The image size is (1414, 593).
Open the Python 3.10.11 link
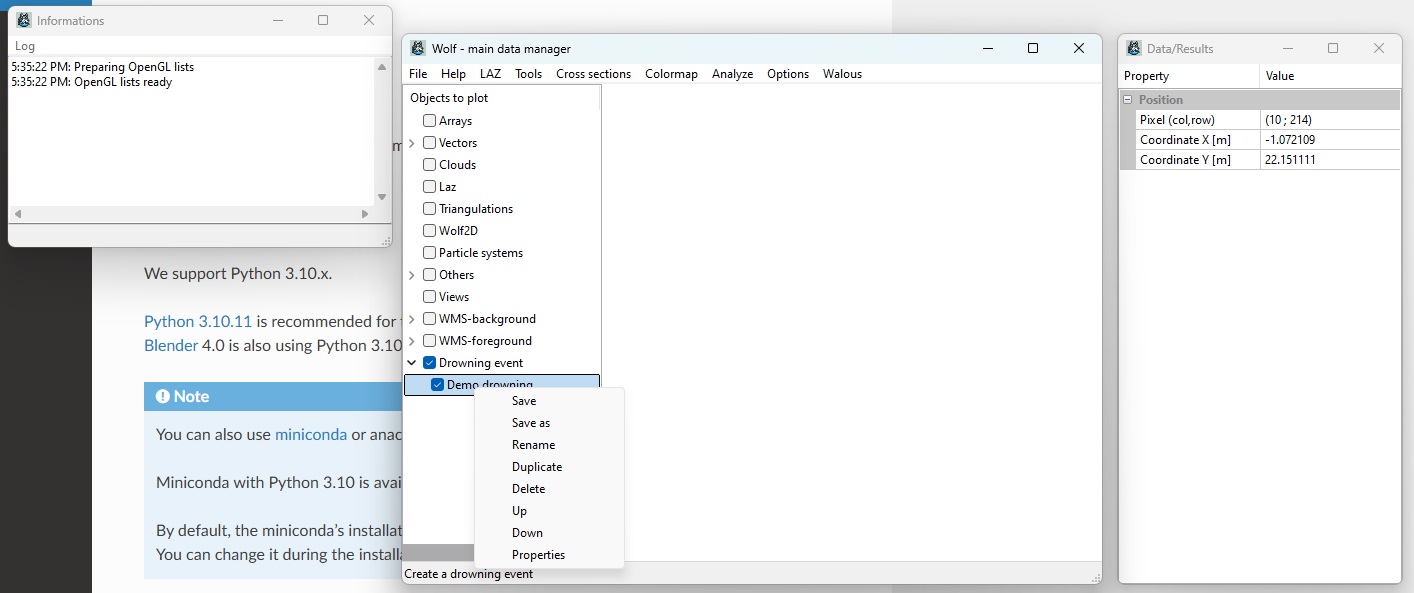coord(198,321)
